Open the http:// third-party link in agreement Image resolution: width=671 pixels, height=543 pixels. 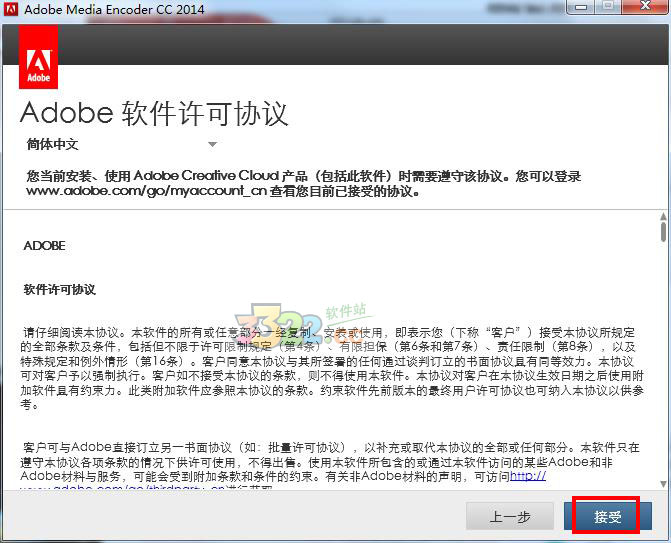[x=528, y=476]
